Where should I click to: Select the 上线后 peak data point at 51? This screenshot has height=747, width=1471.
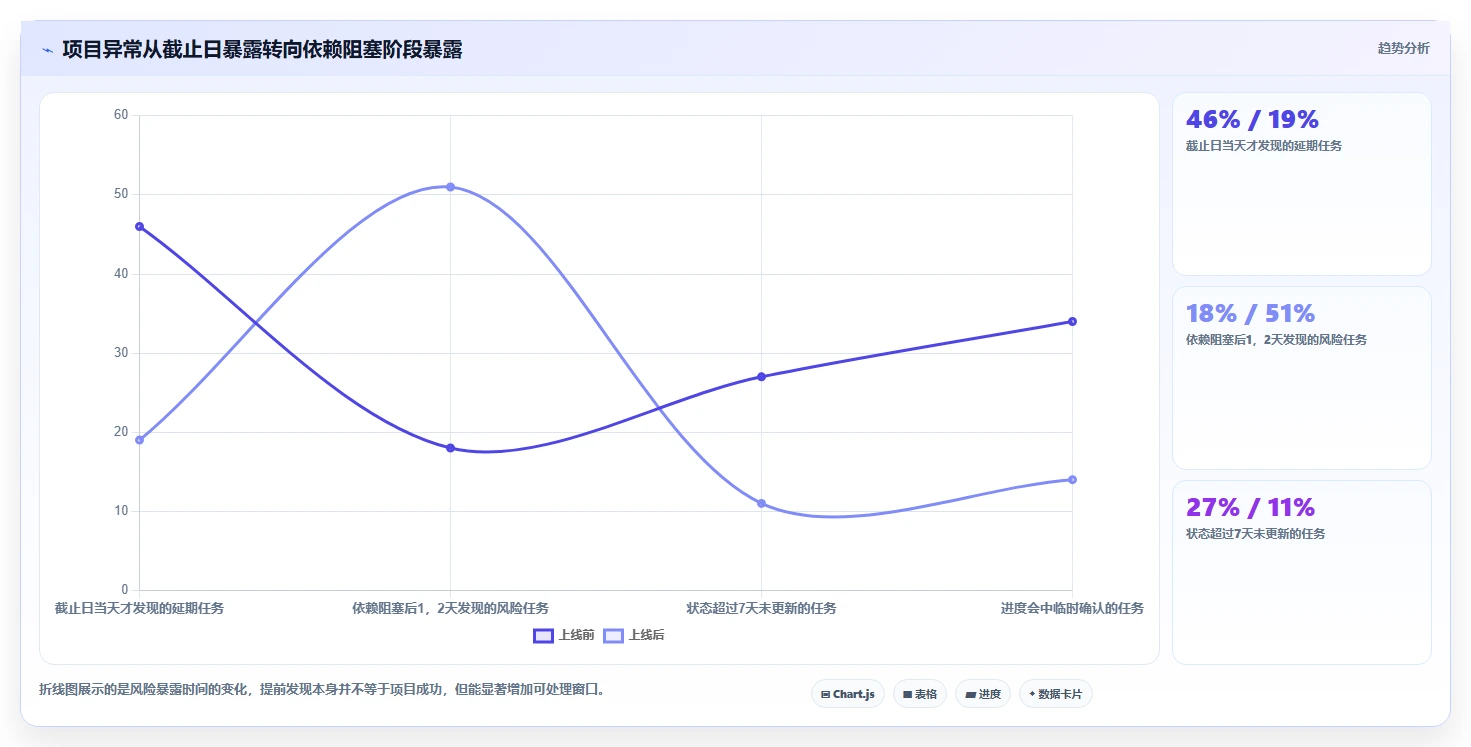pos(450,187)
